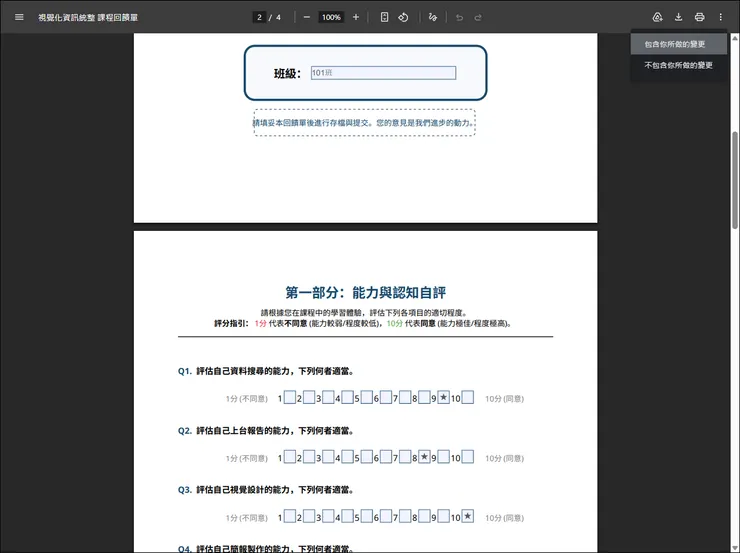
Task: Click the total page count 4
Action: 278,17
